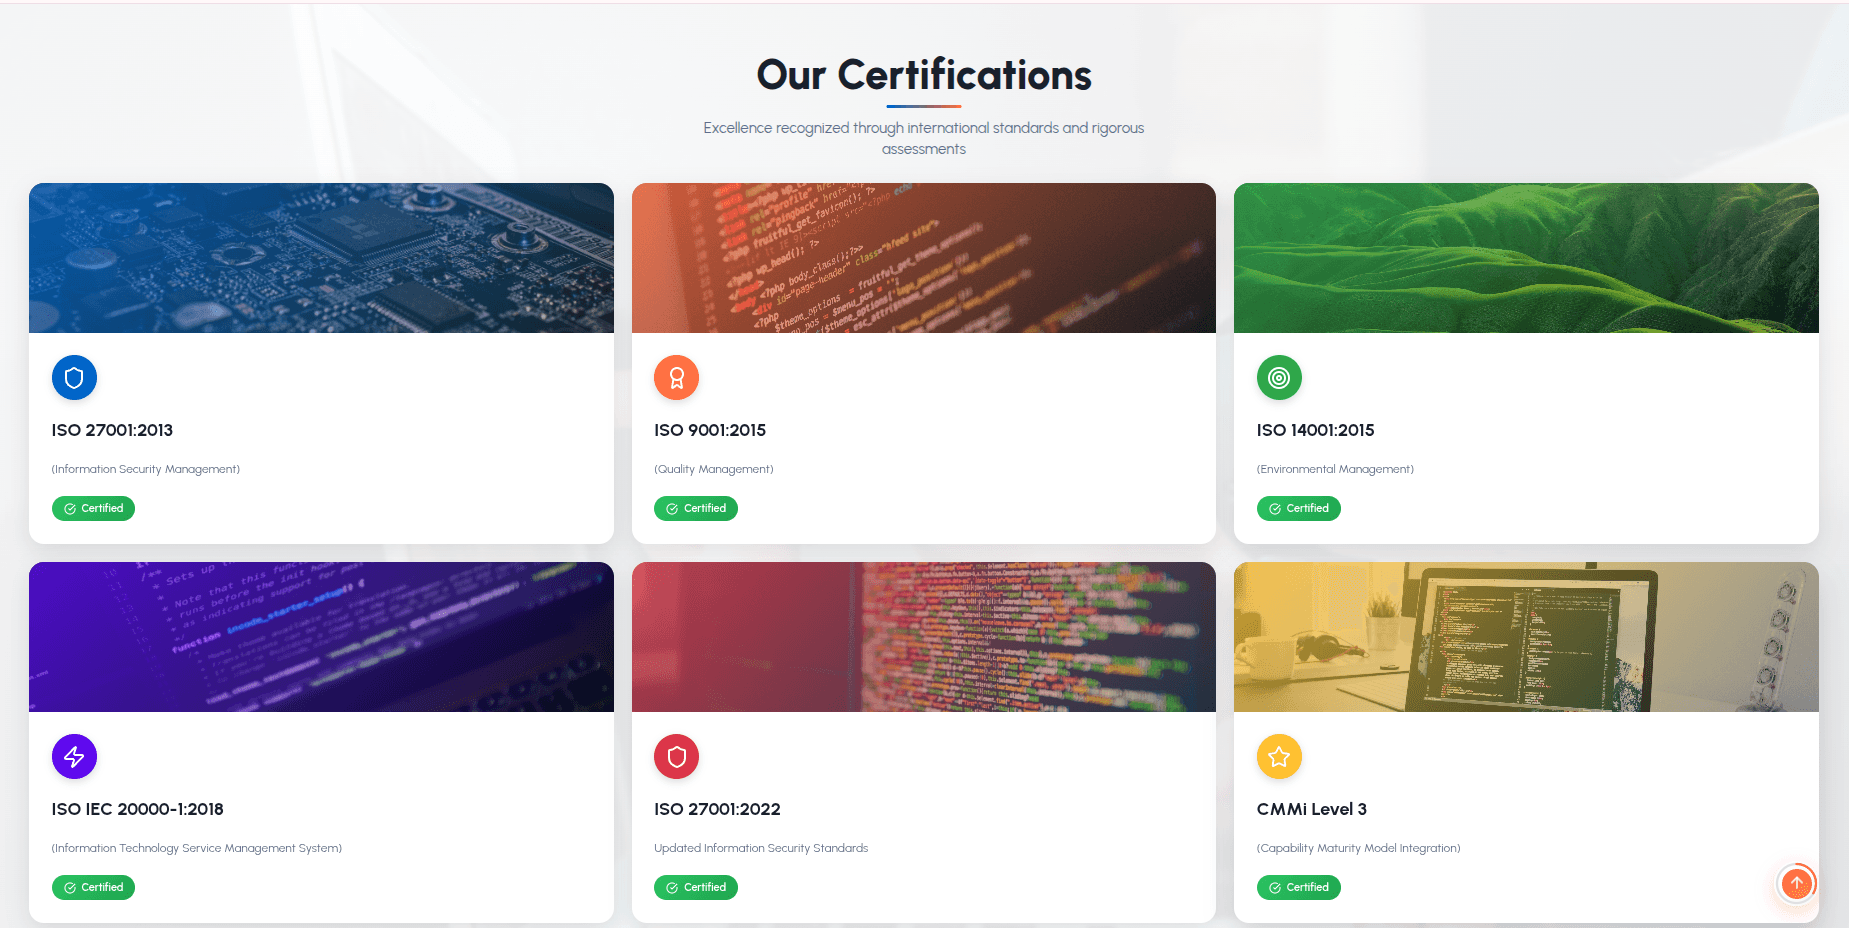Click the purple lightning bolt icon
1849x928 pixels.
74,757
